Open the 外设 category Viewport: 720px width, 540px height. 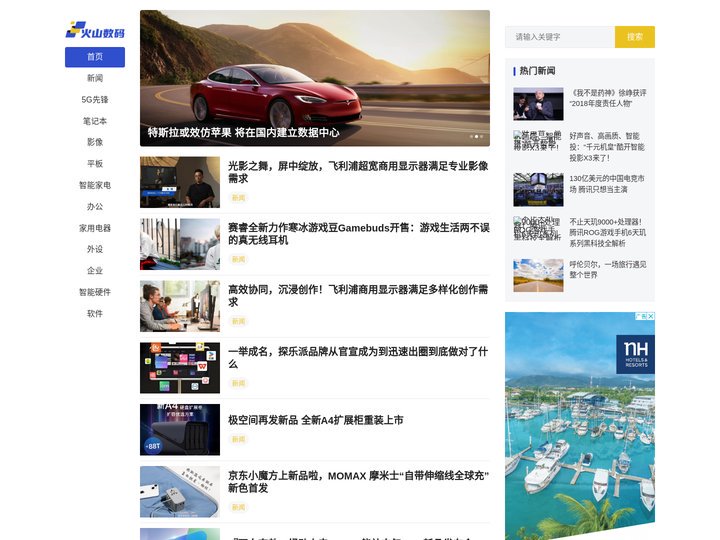pos(95,249)
